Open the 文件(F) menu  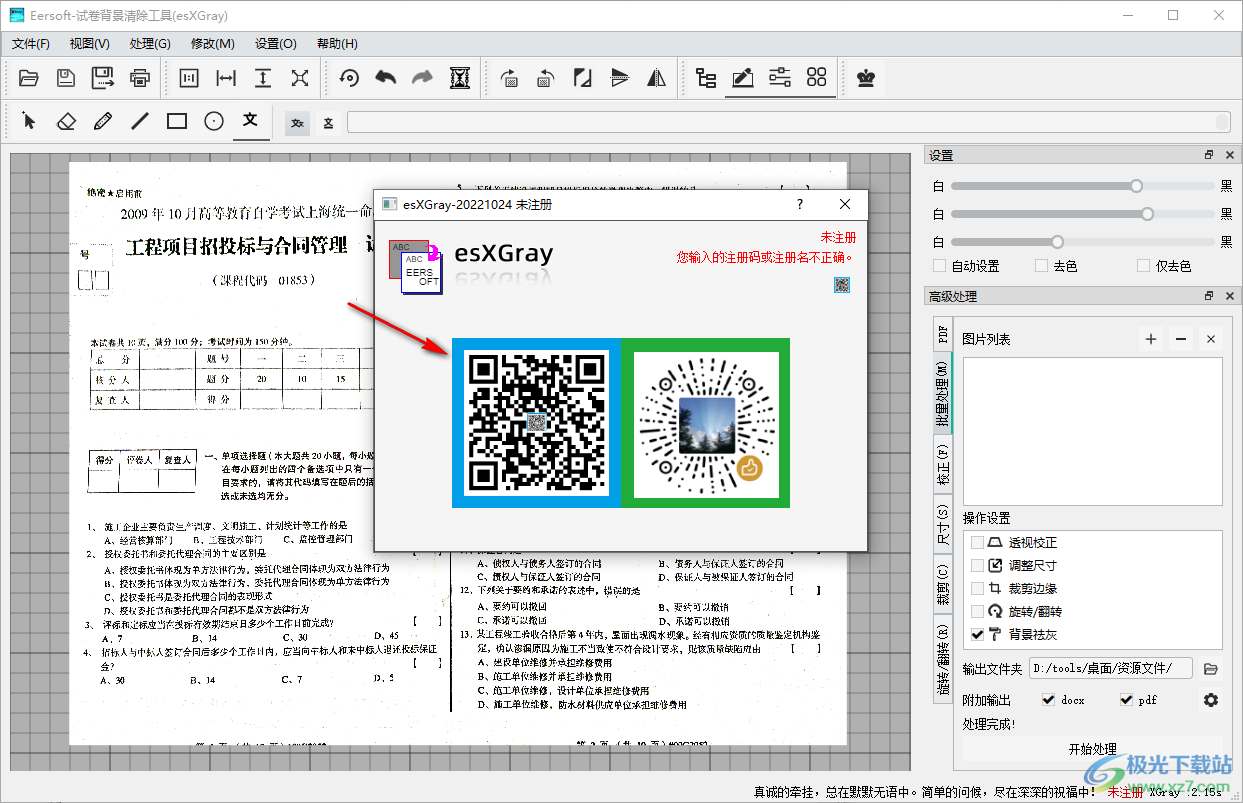[x=31, y=44]
